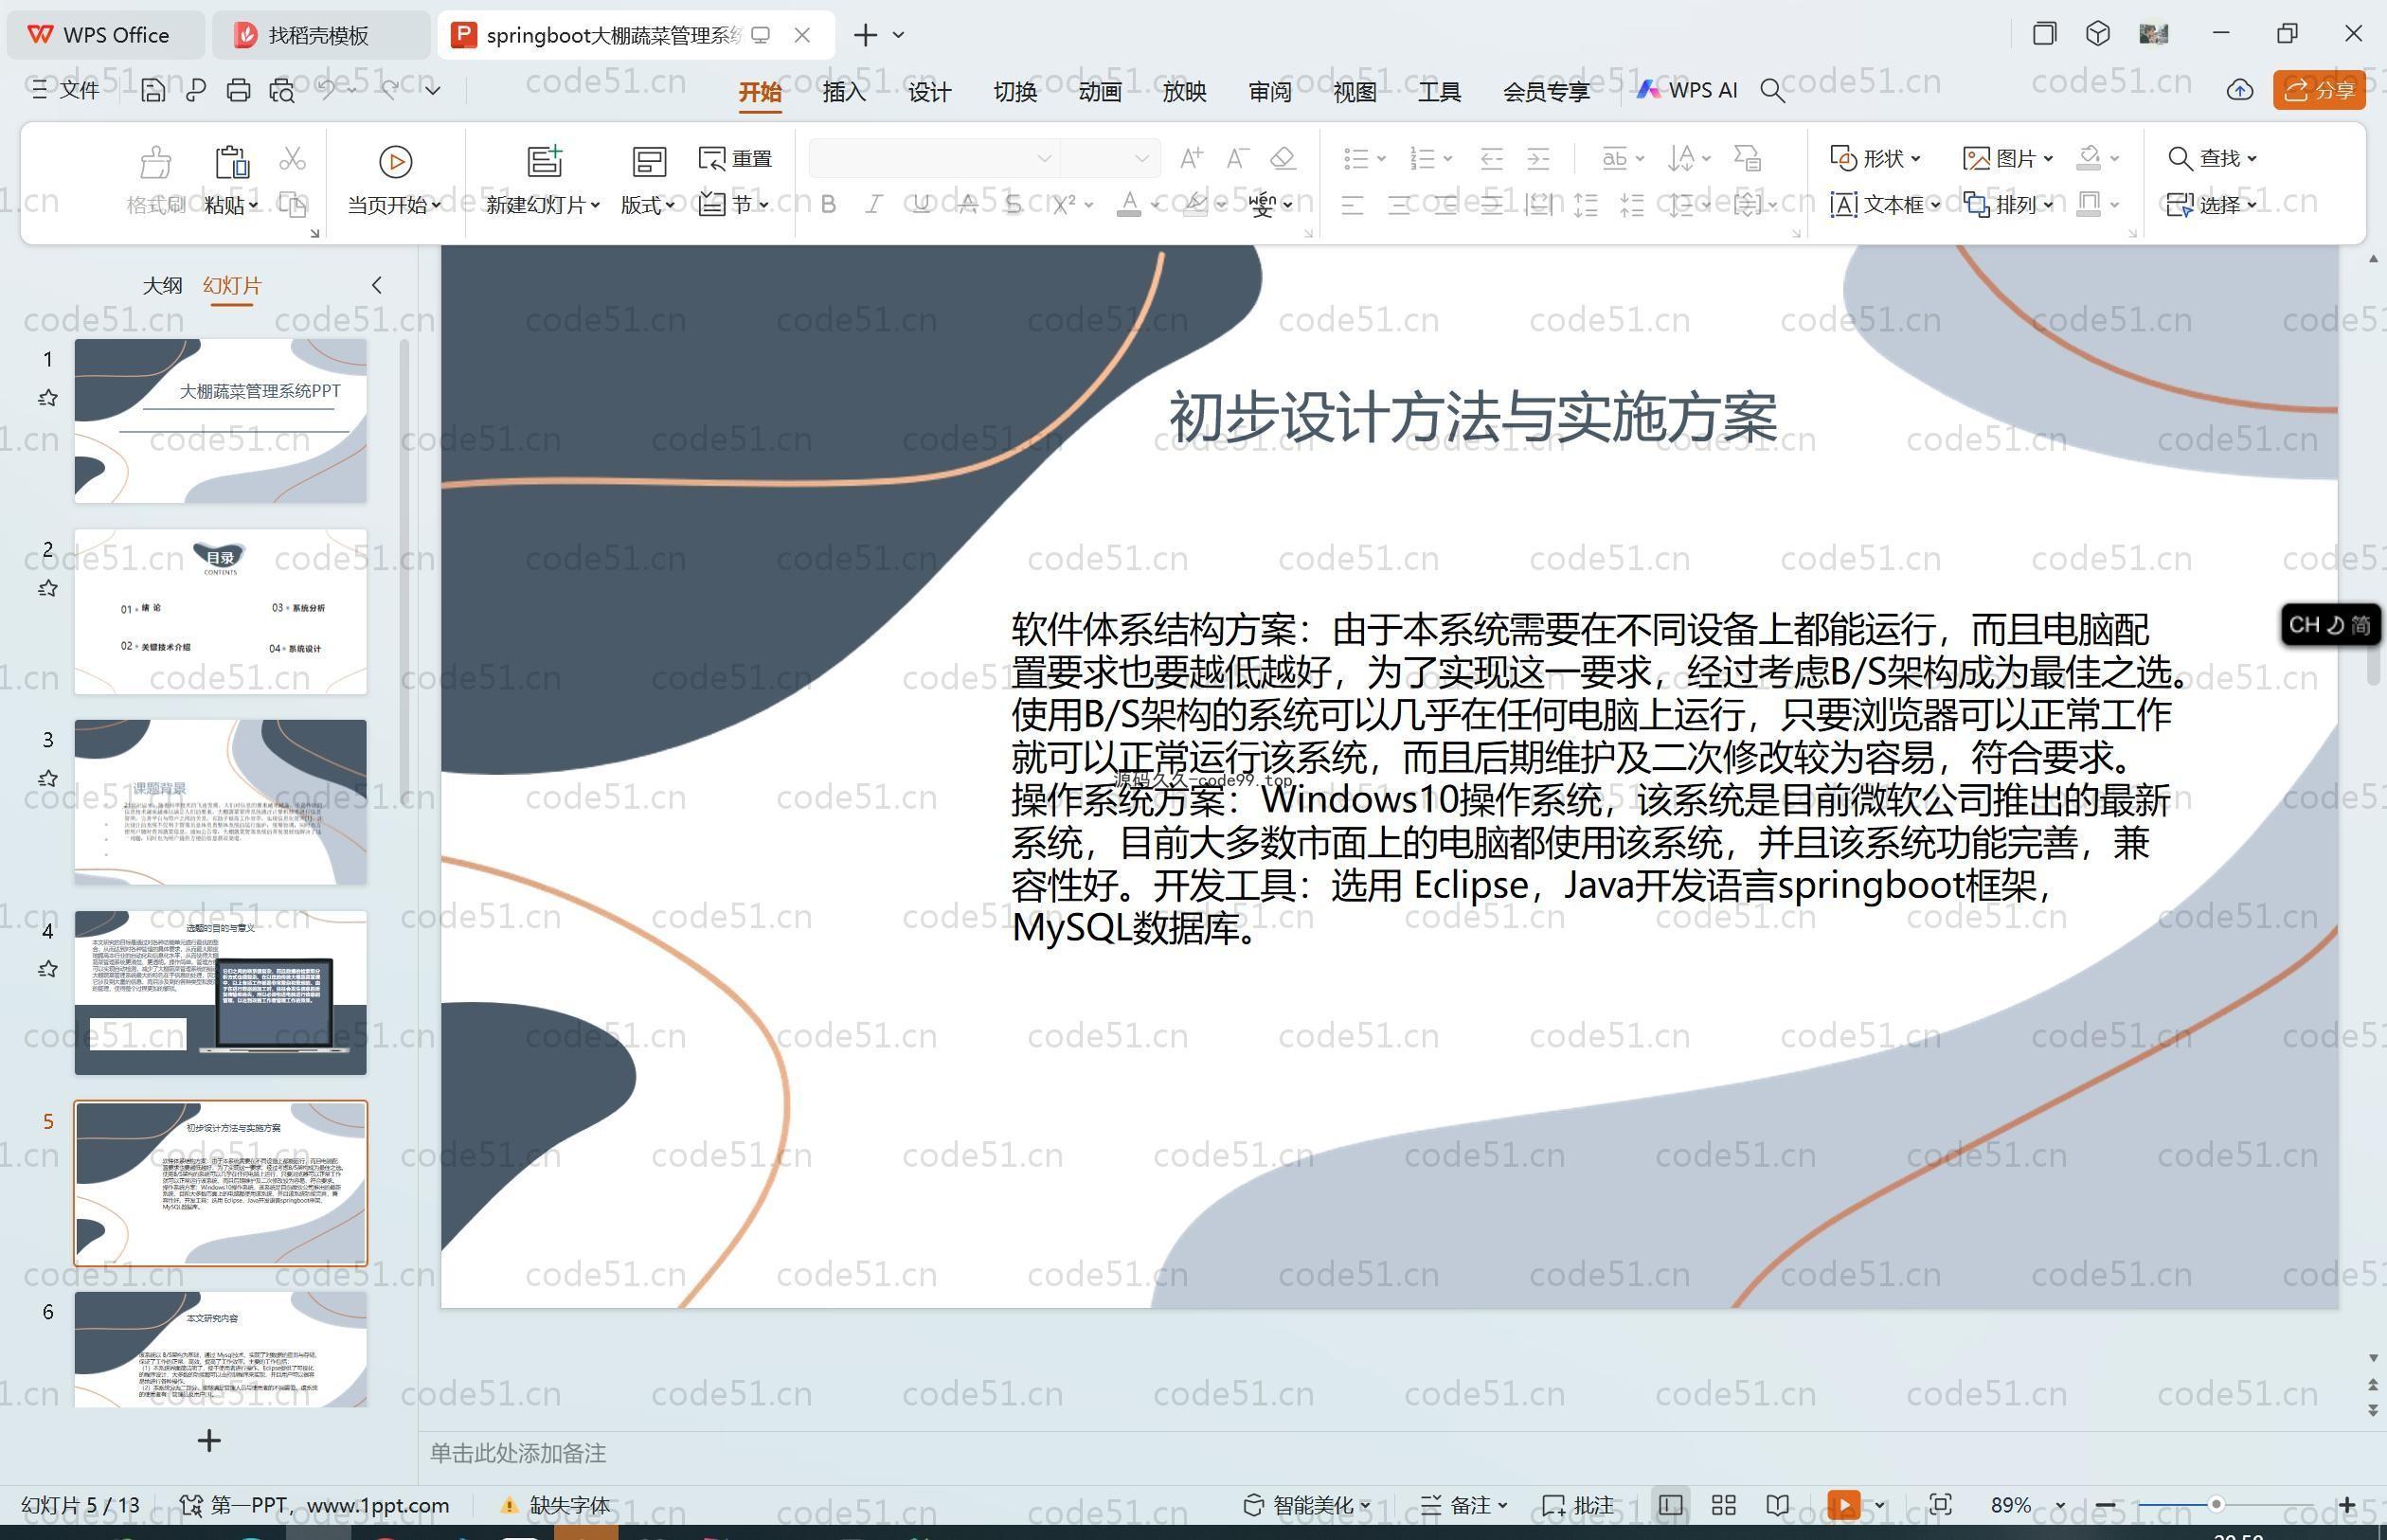
Task: Click the Save icon in quick access bar
Action: click(153, 91)
